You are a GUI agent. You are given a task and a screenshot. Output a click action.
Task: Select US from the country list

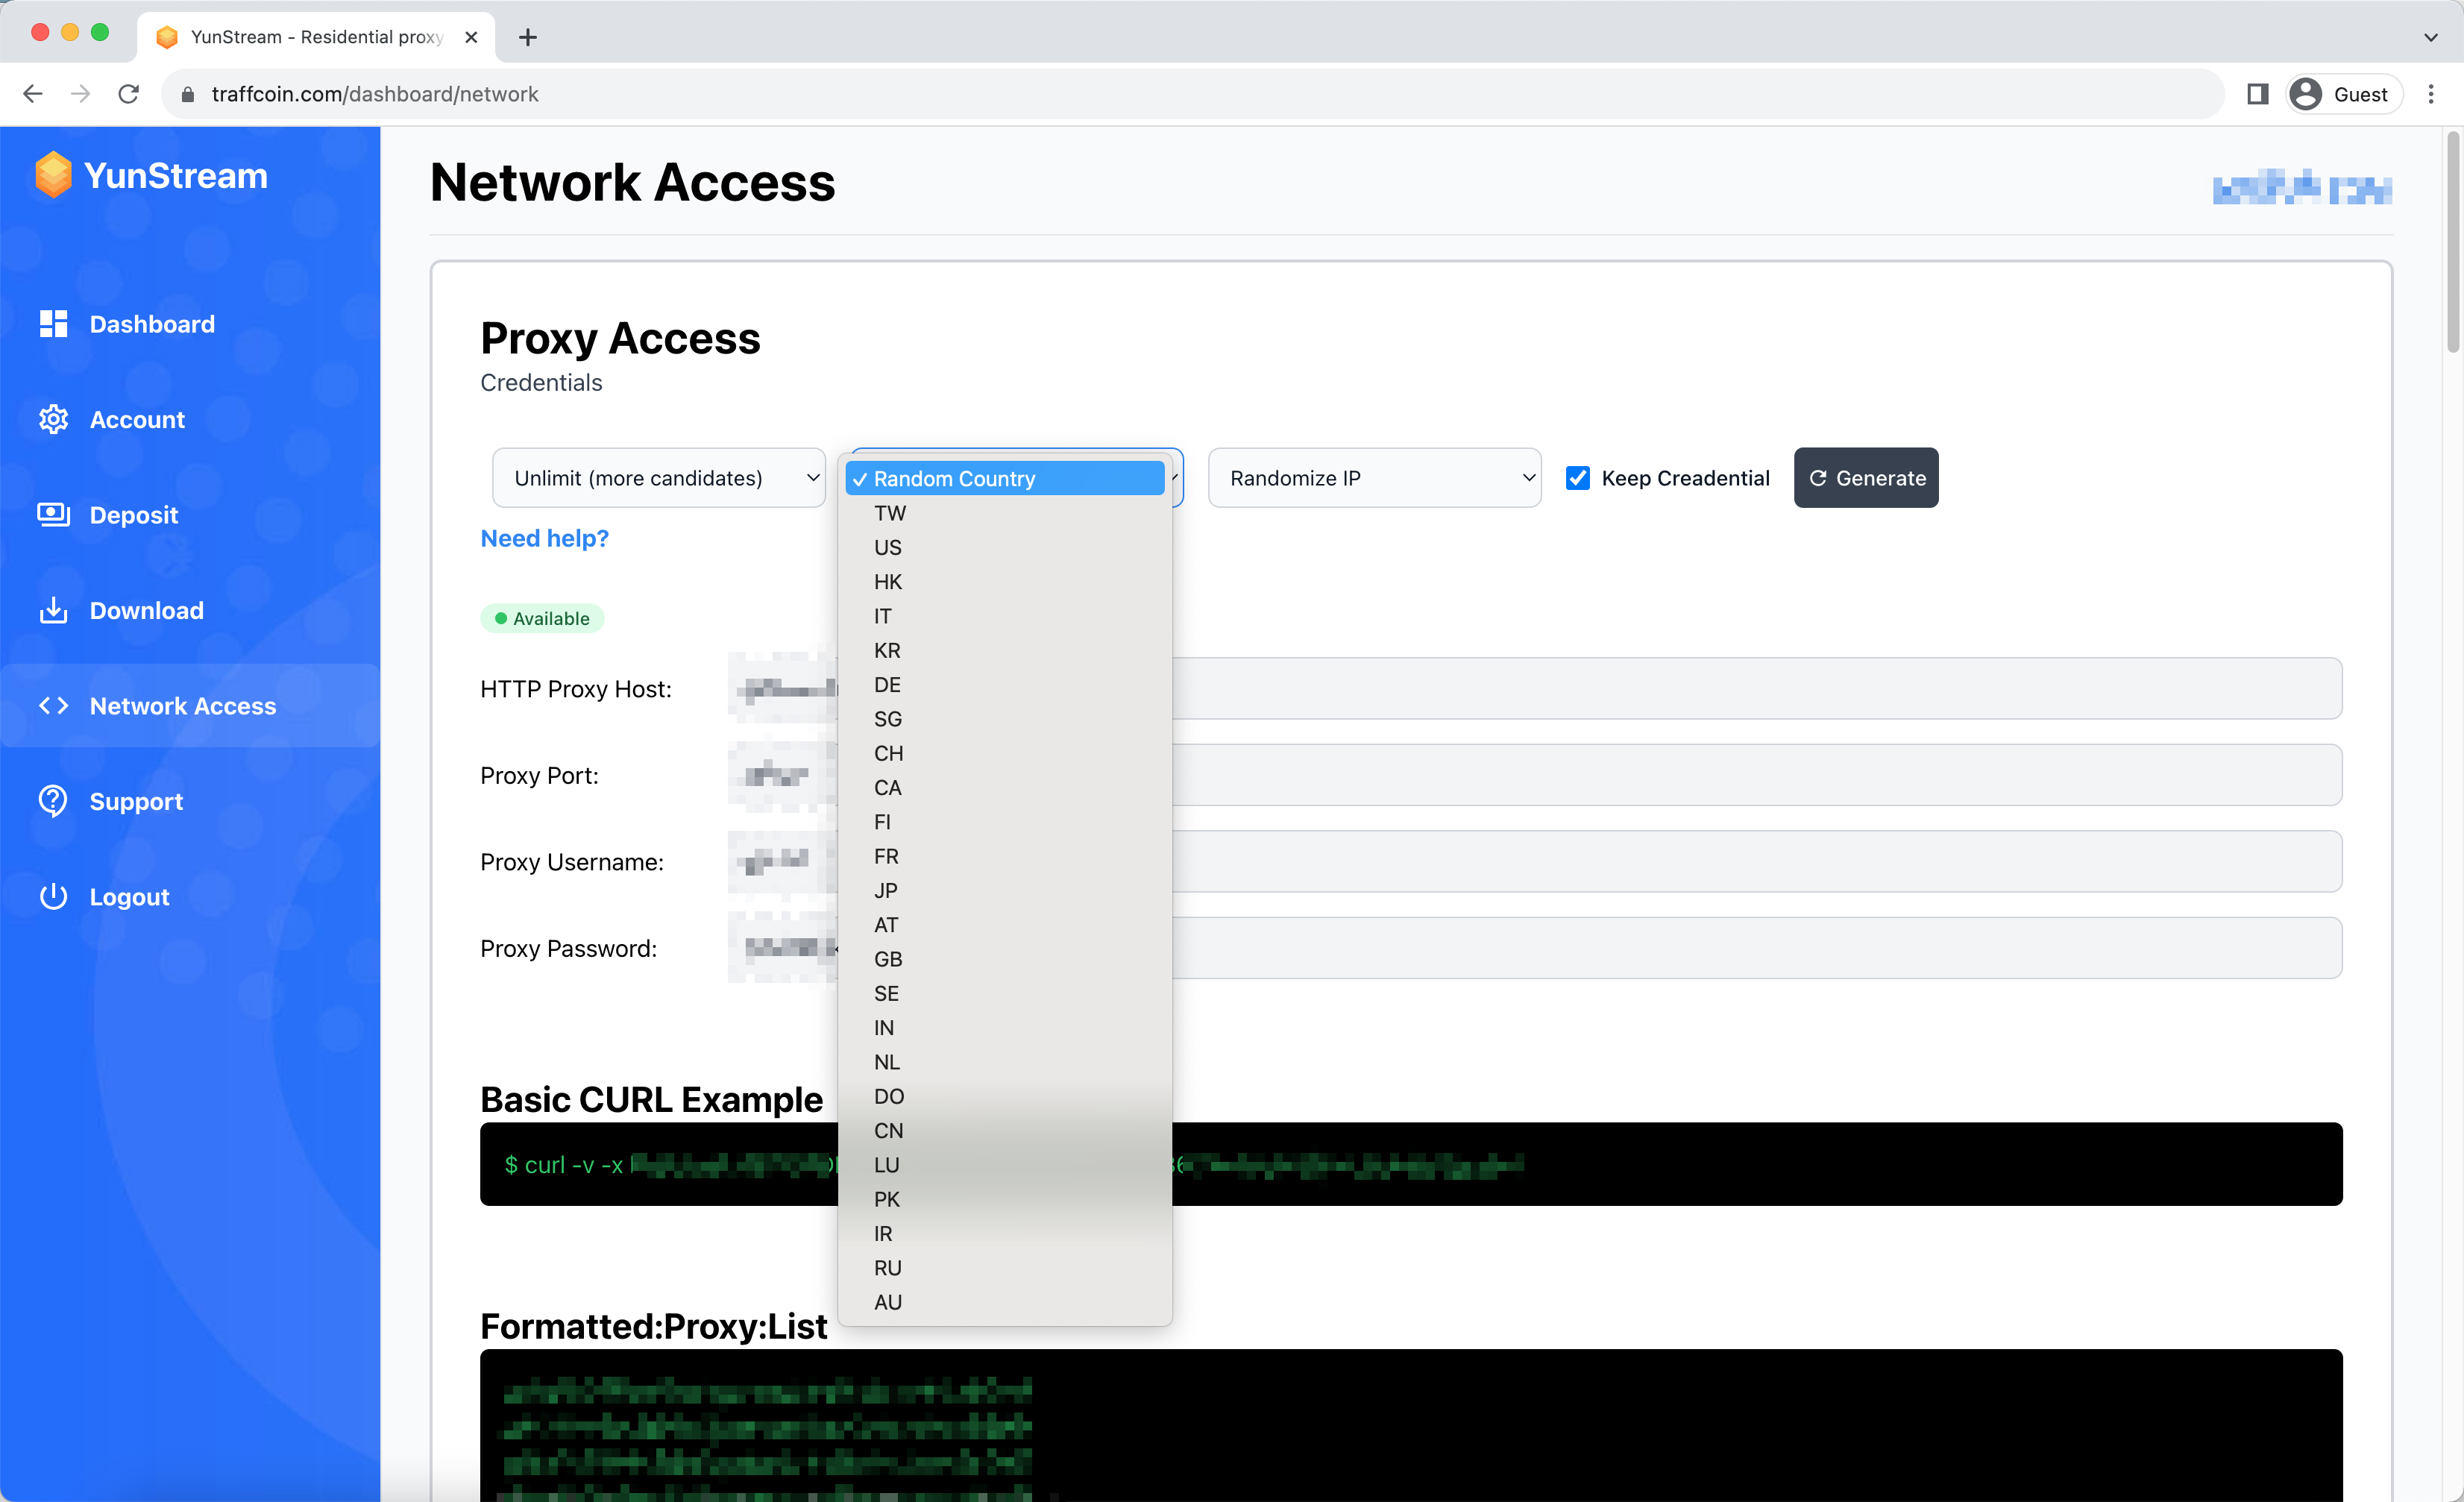click(x=887, y=548)
